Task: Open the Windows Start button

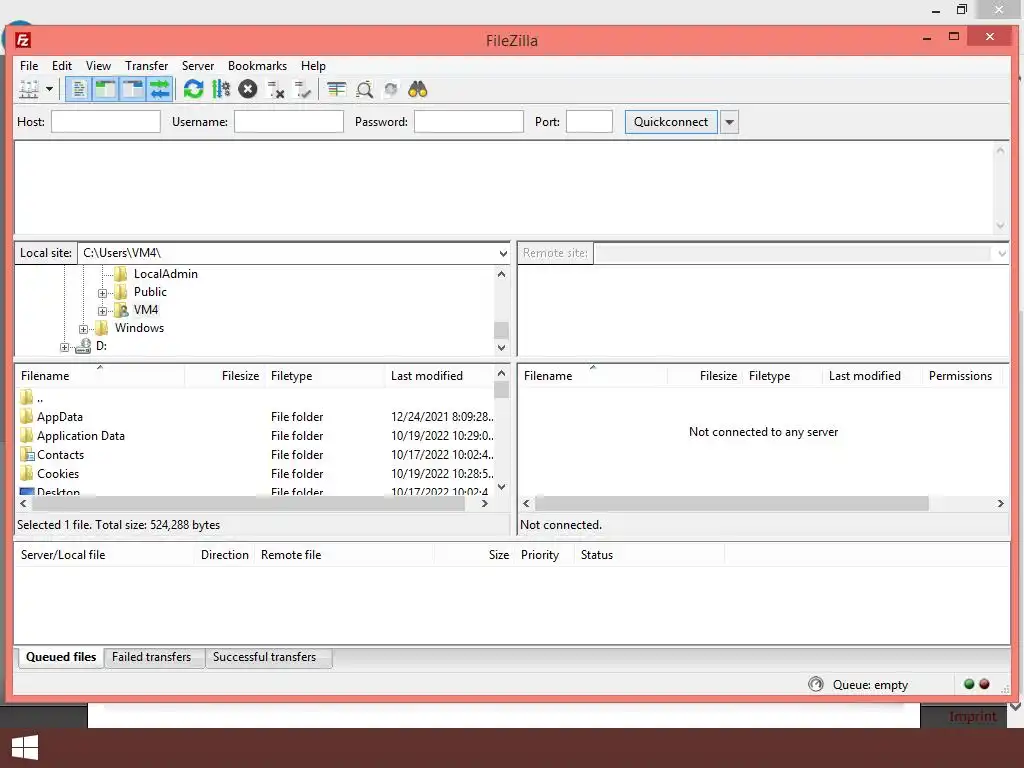Action: point(25,748)
